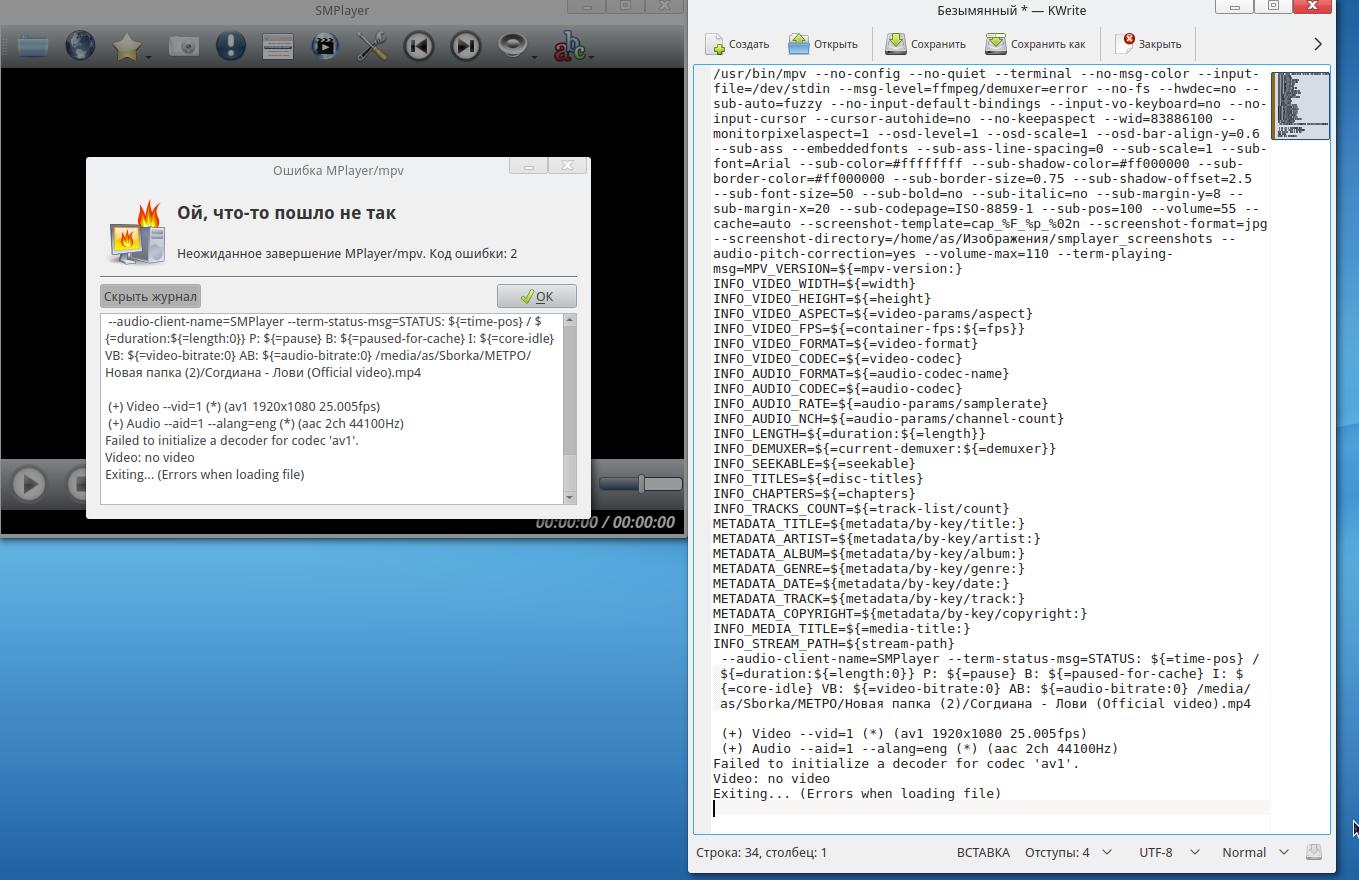Click the favorites star icon
The width and height of the screenshot is (1359, 880).
127,46
